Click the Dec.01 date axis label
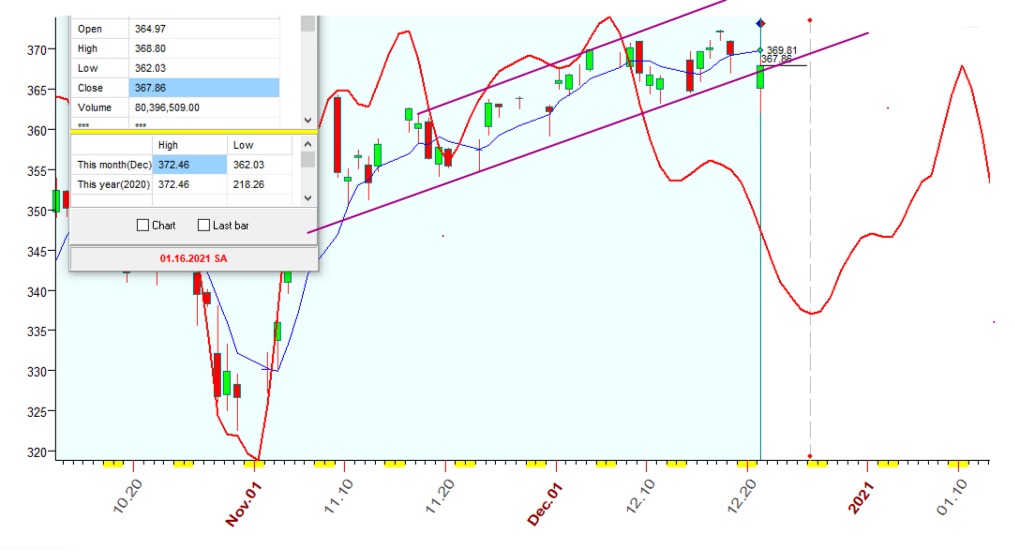 [545, 505]
